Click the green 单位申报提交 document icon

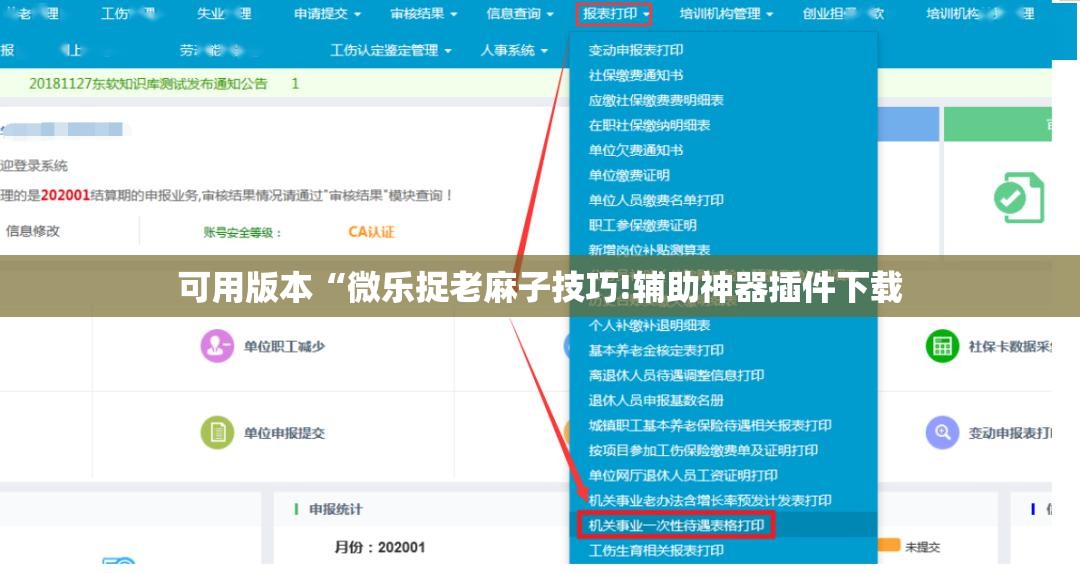click(217, 433)
